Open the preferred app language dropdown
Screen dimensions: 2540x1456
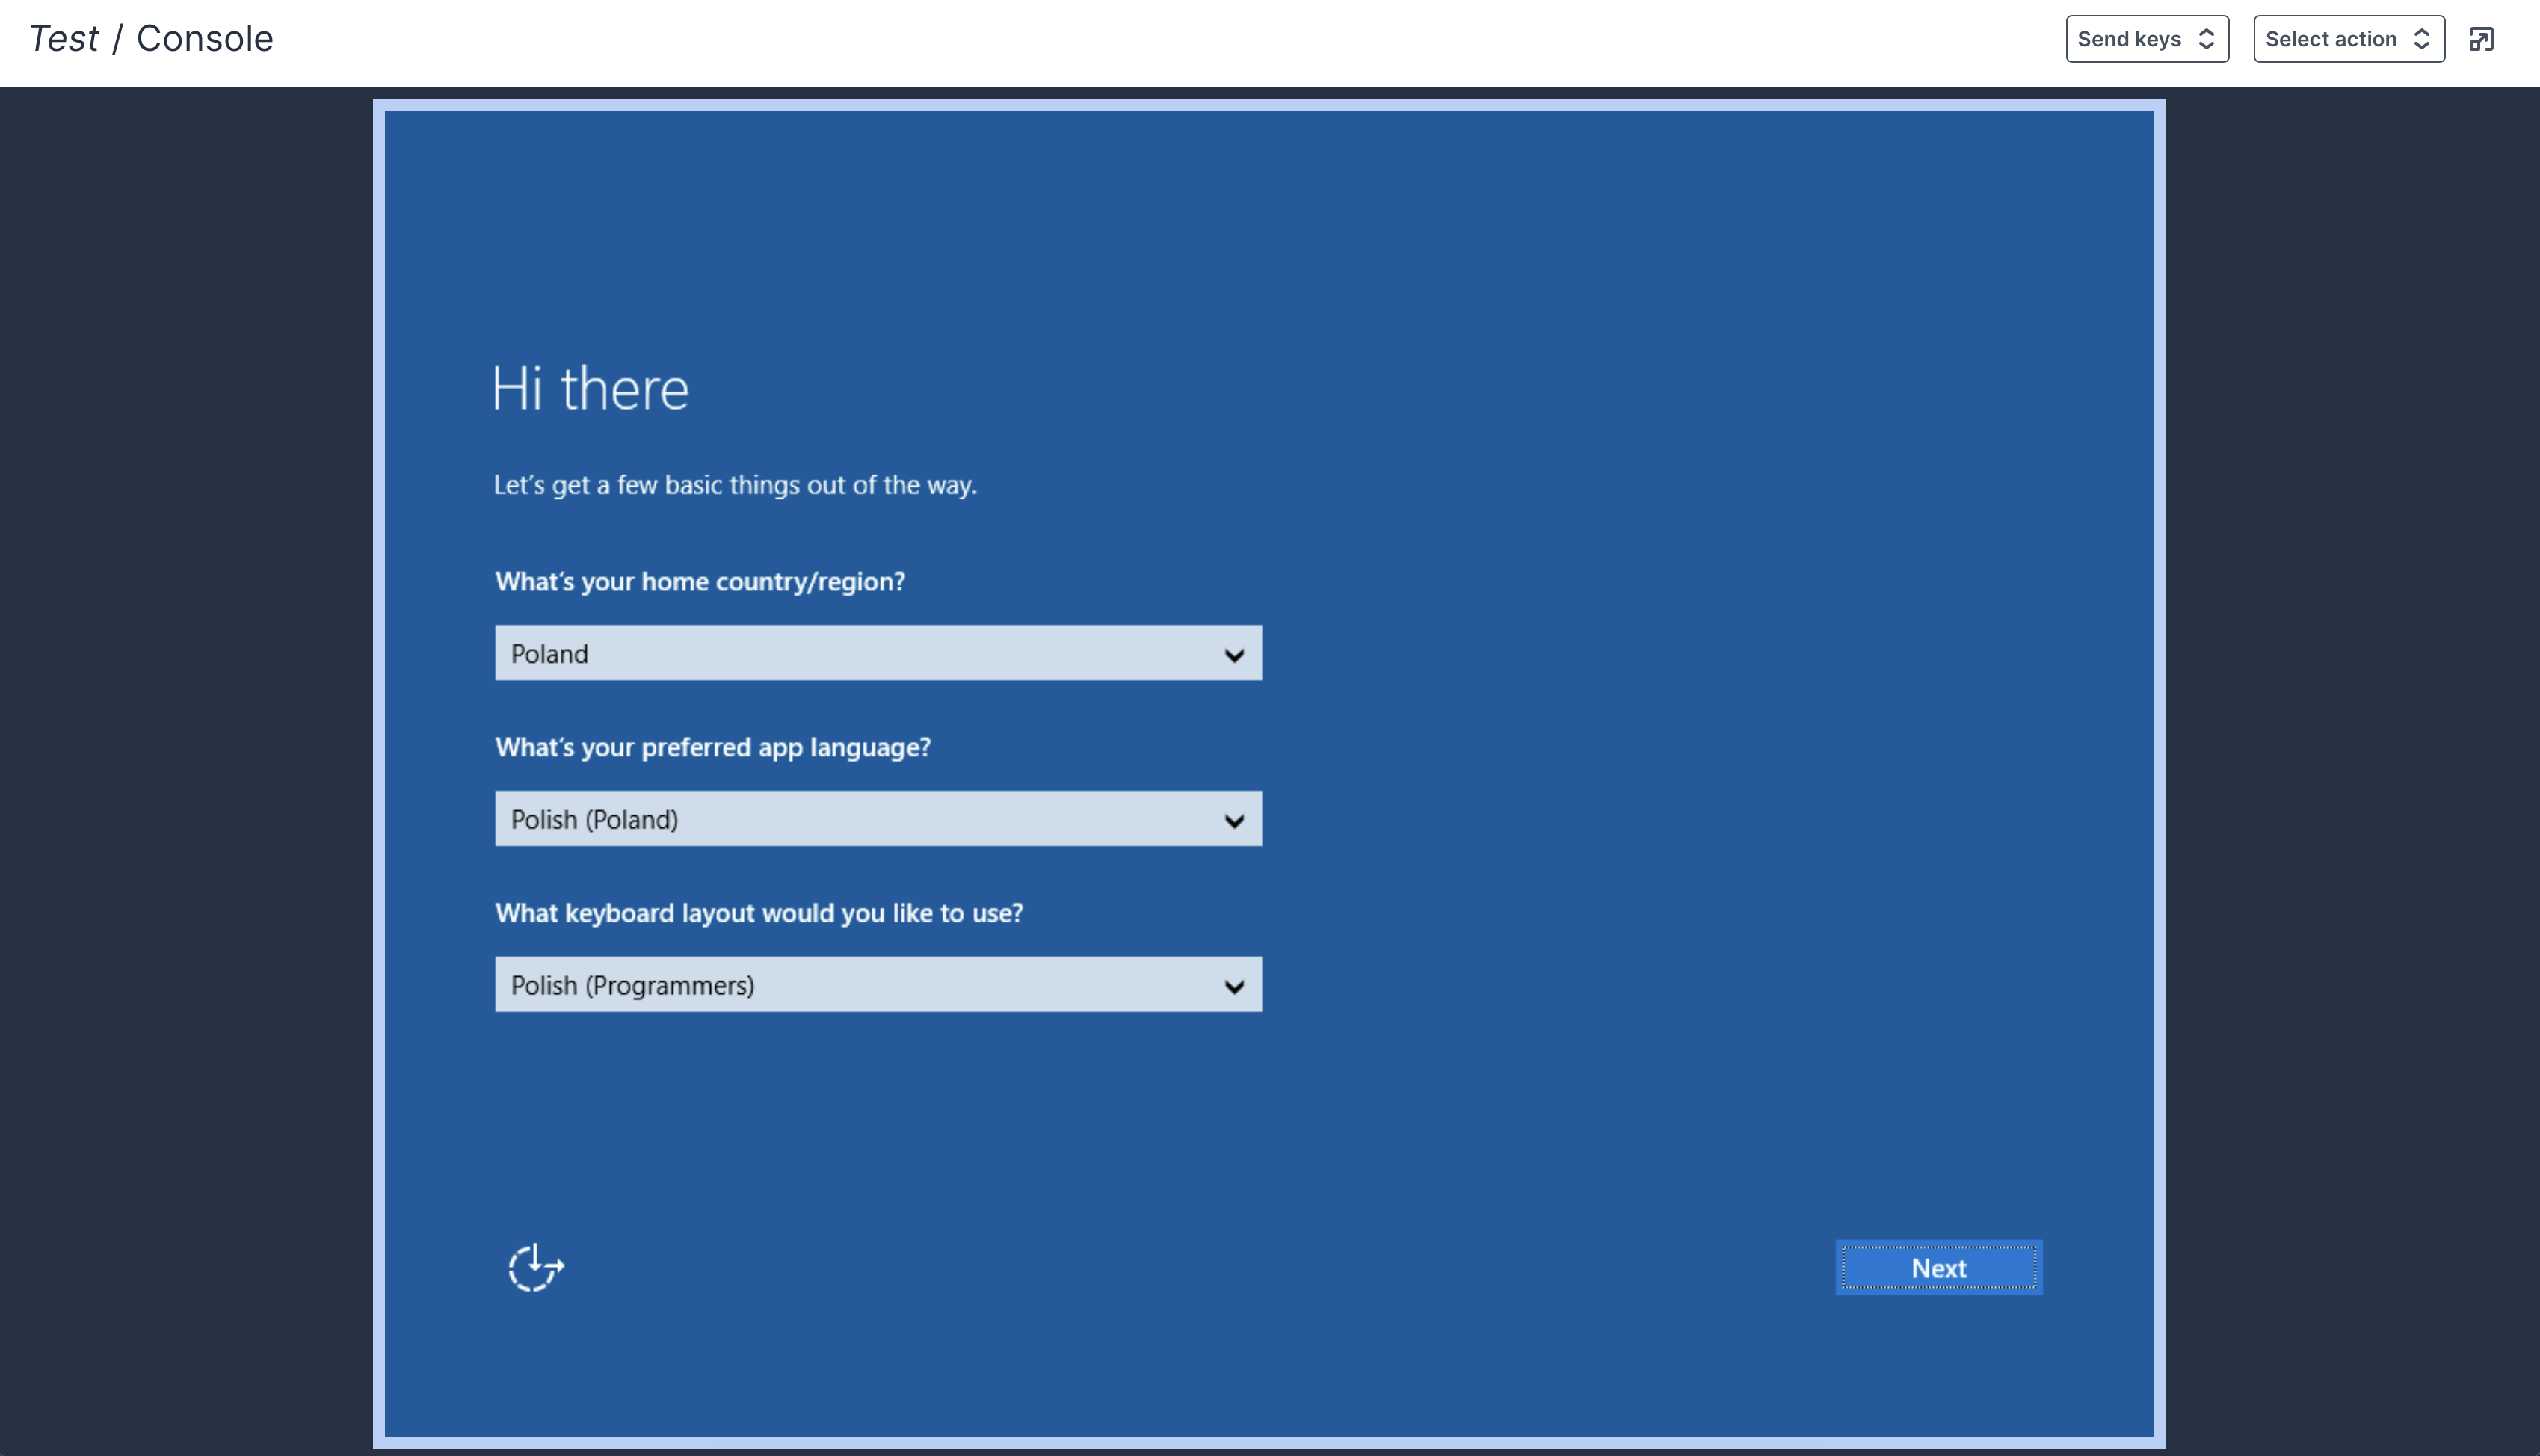coord(877,819)
